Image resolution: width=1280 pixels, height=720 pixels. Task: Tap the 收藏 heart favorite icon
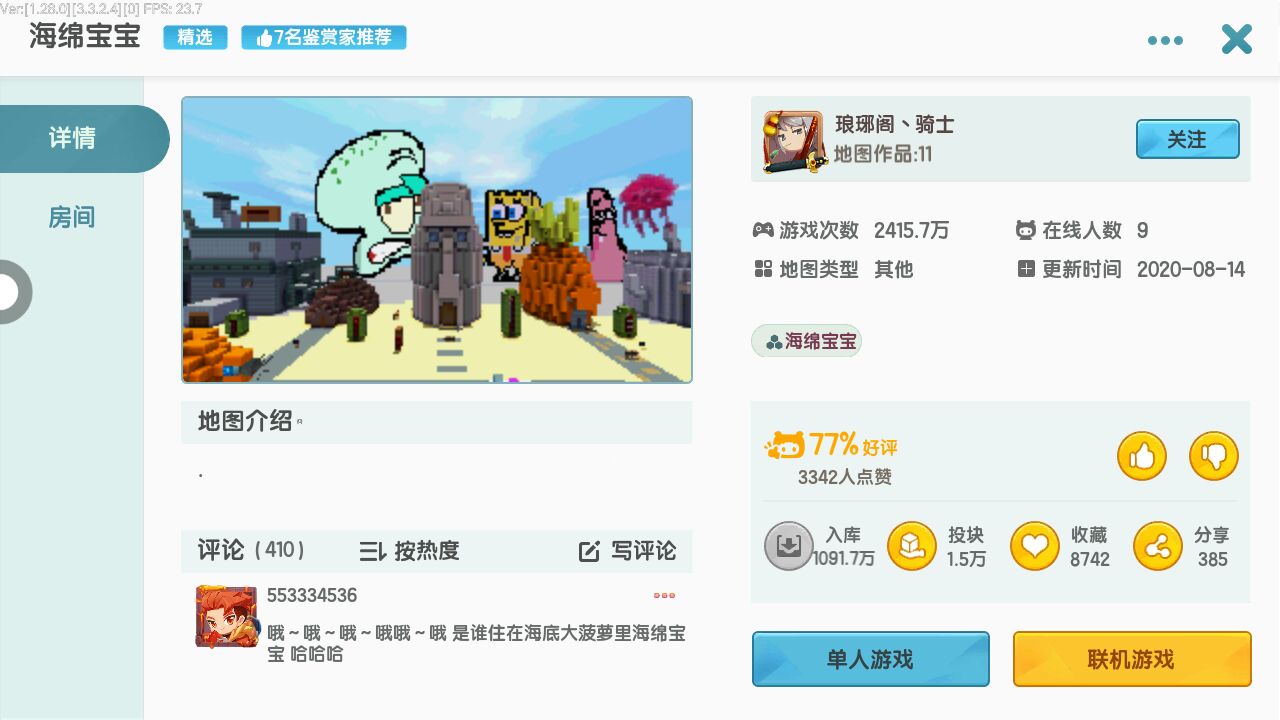coord(1035,546)
